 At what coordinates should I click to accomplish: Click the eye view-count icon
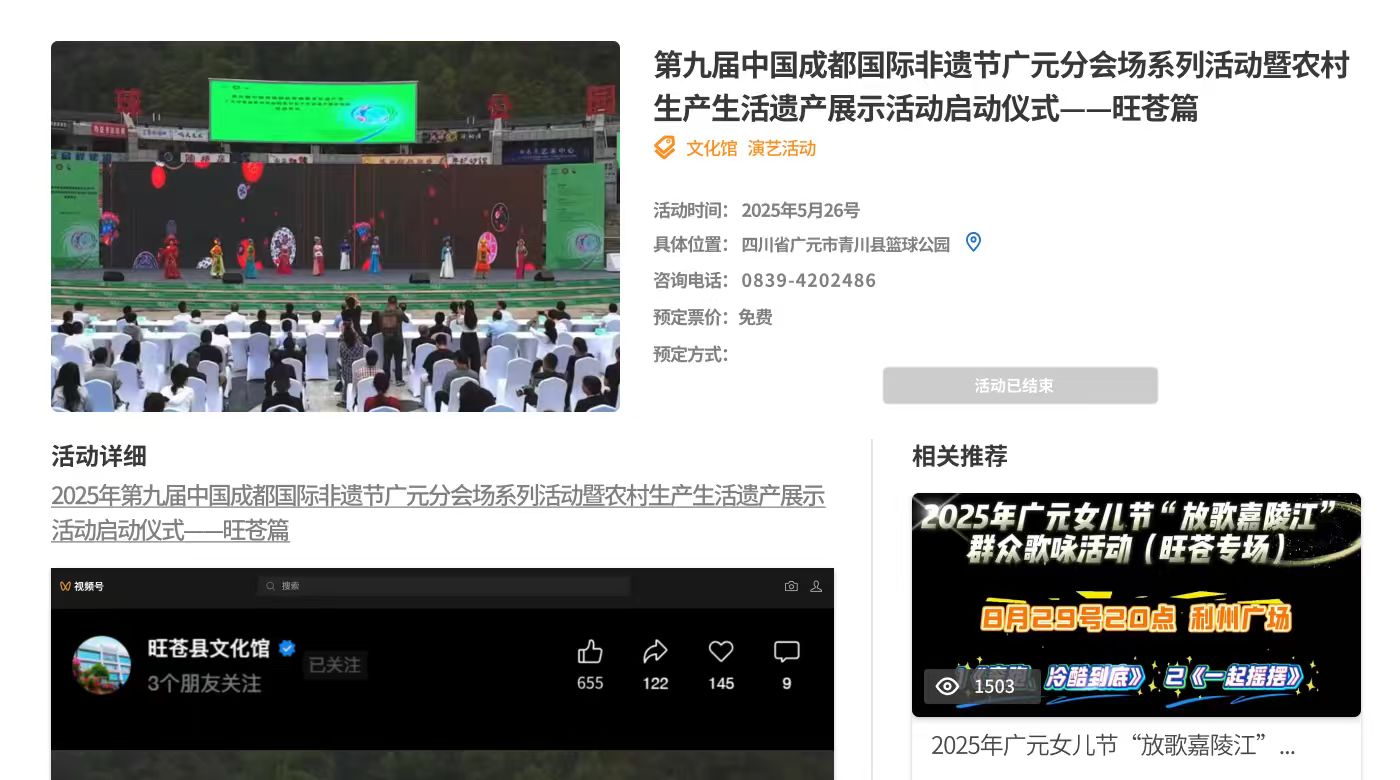click(947, 686)
